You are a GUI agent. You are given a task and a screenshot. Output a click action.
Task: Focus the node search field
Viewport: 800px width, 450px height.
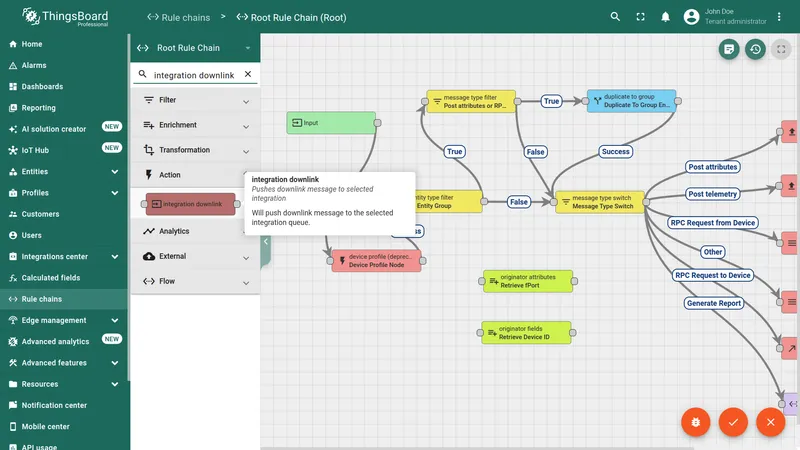(194, 75)
